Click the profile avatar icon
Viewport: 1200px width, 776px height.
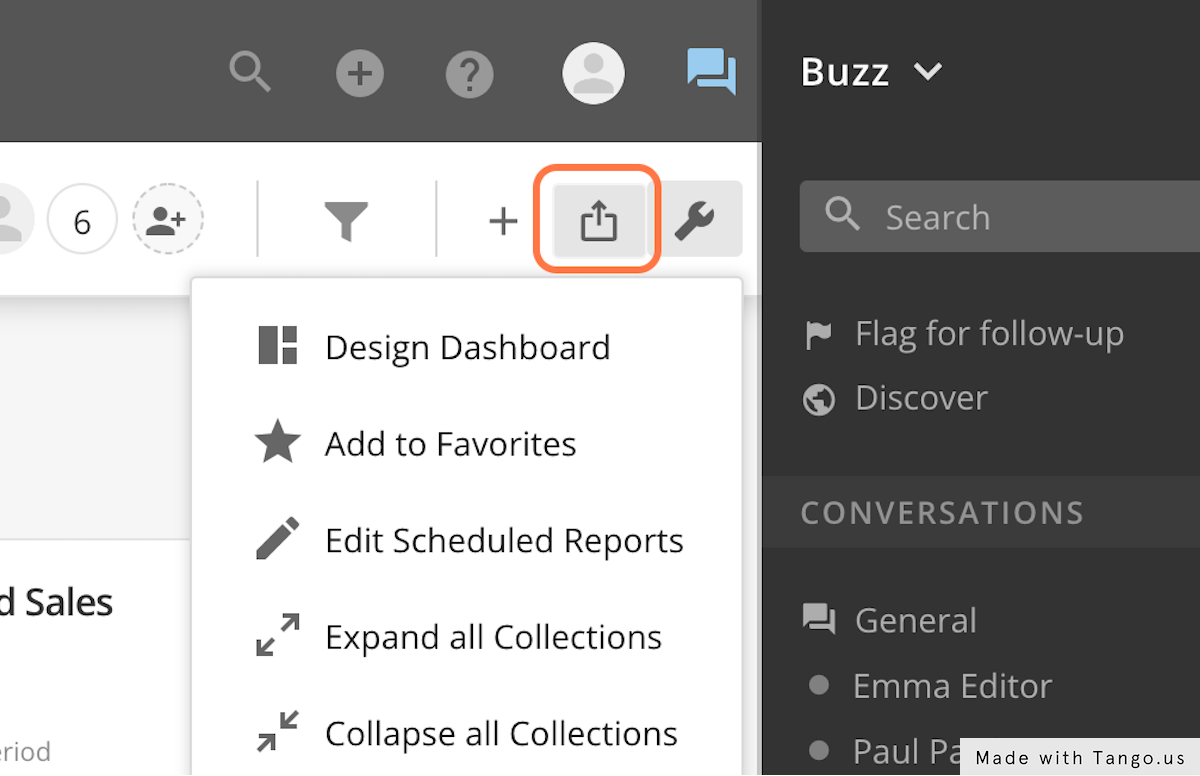[594, 72]
